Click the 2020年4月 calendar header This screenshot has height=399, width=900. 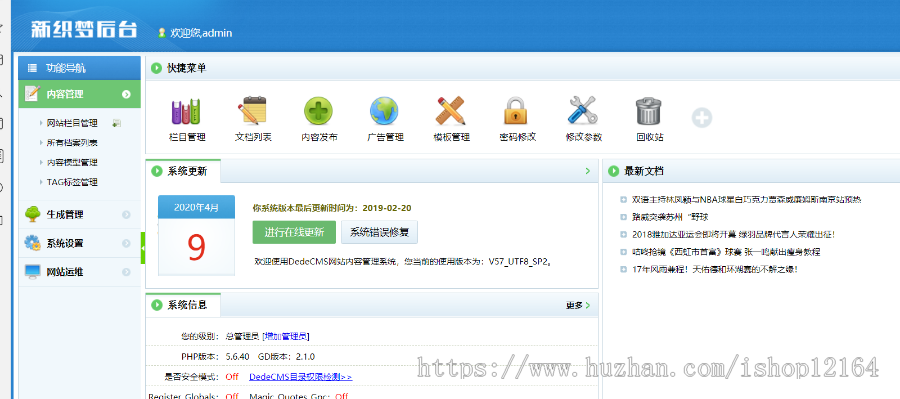(x=196, y=207)
